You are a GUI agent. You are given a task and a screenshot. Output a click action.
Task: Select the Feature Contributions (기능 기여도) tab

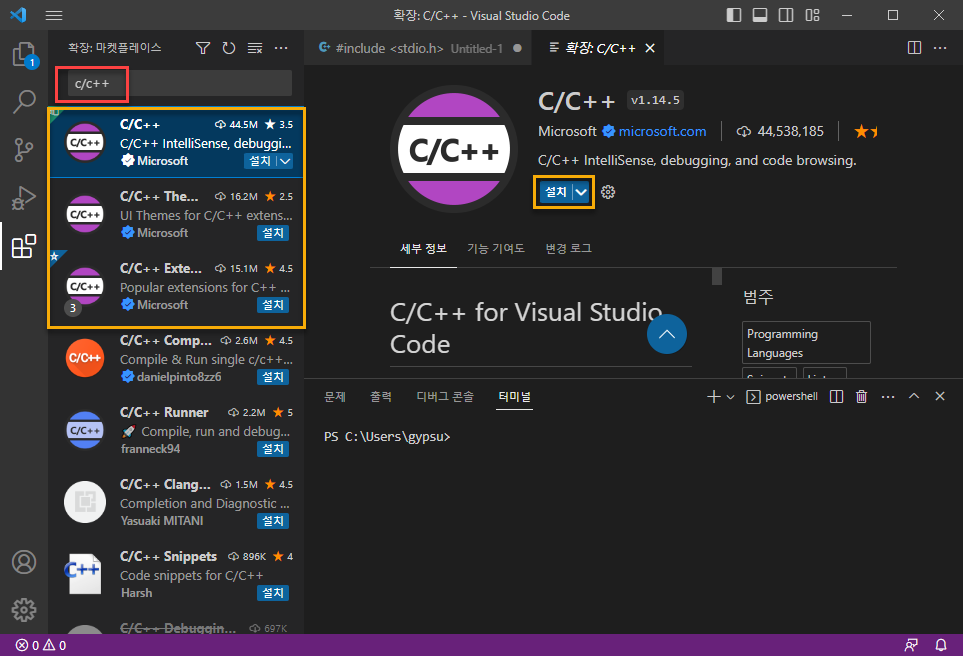point(496,248)
